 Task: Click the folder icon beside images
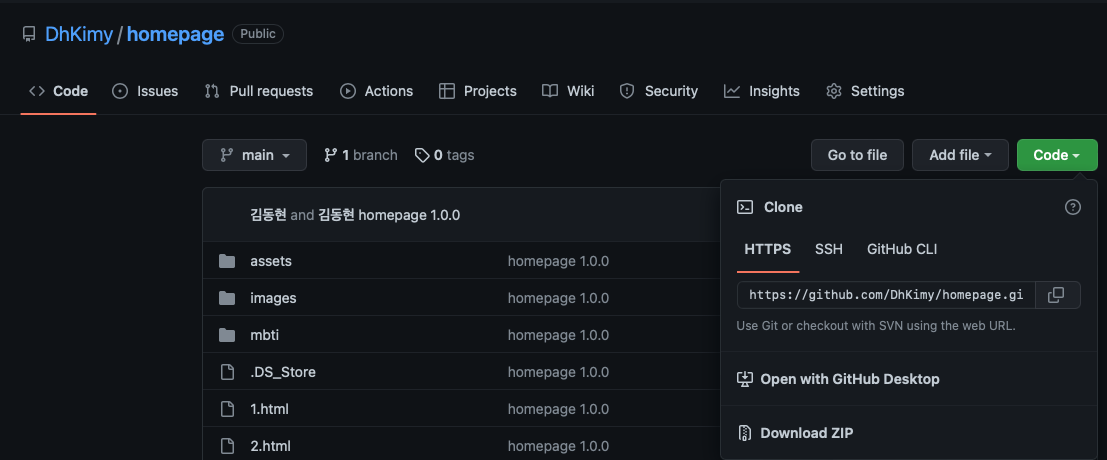227,298
